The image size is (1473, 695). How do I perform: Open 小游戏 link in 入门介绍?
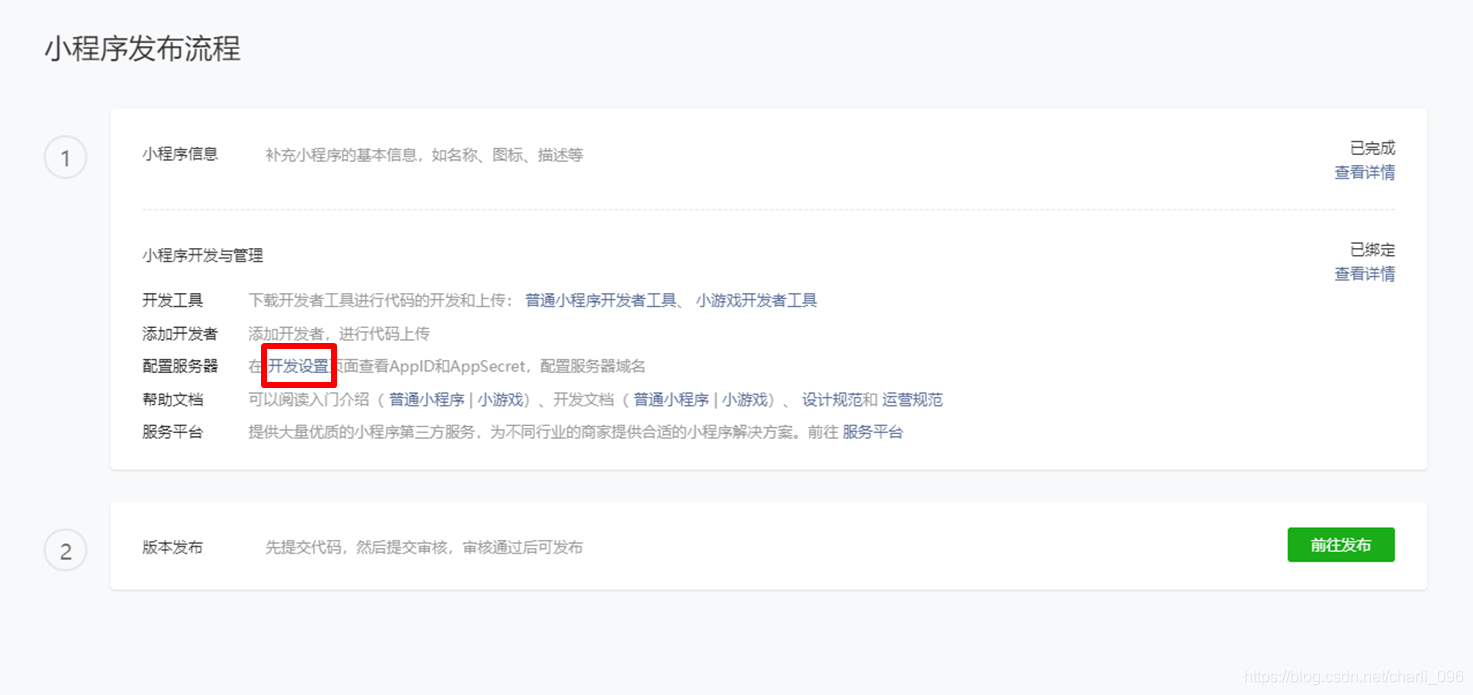[501, 399]
